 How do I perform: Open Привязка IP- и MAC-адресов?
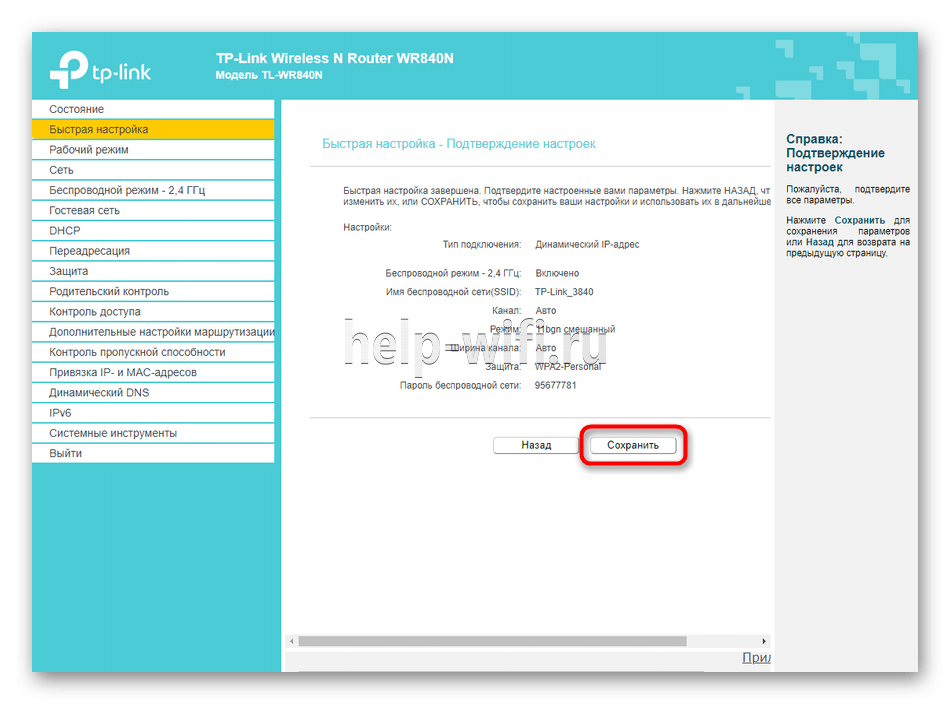(153, 372)
